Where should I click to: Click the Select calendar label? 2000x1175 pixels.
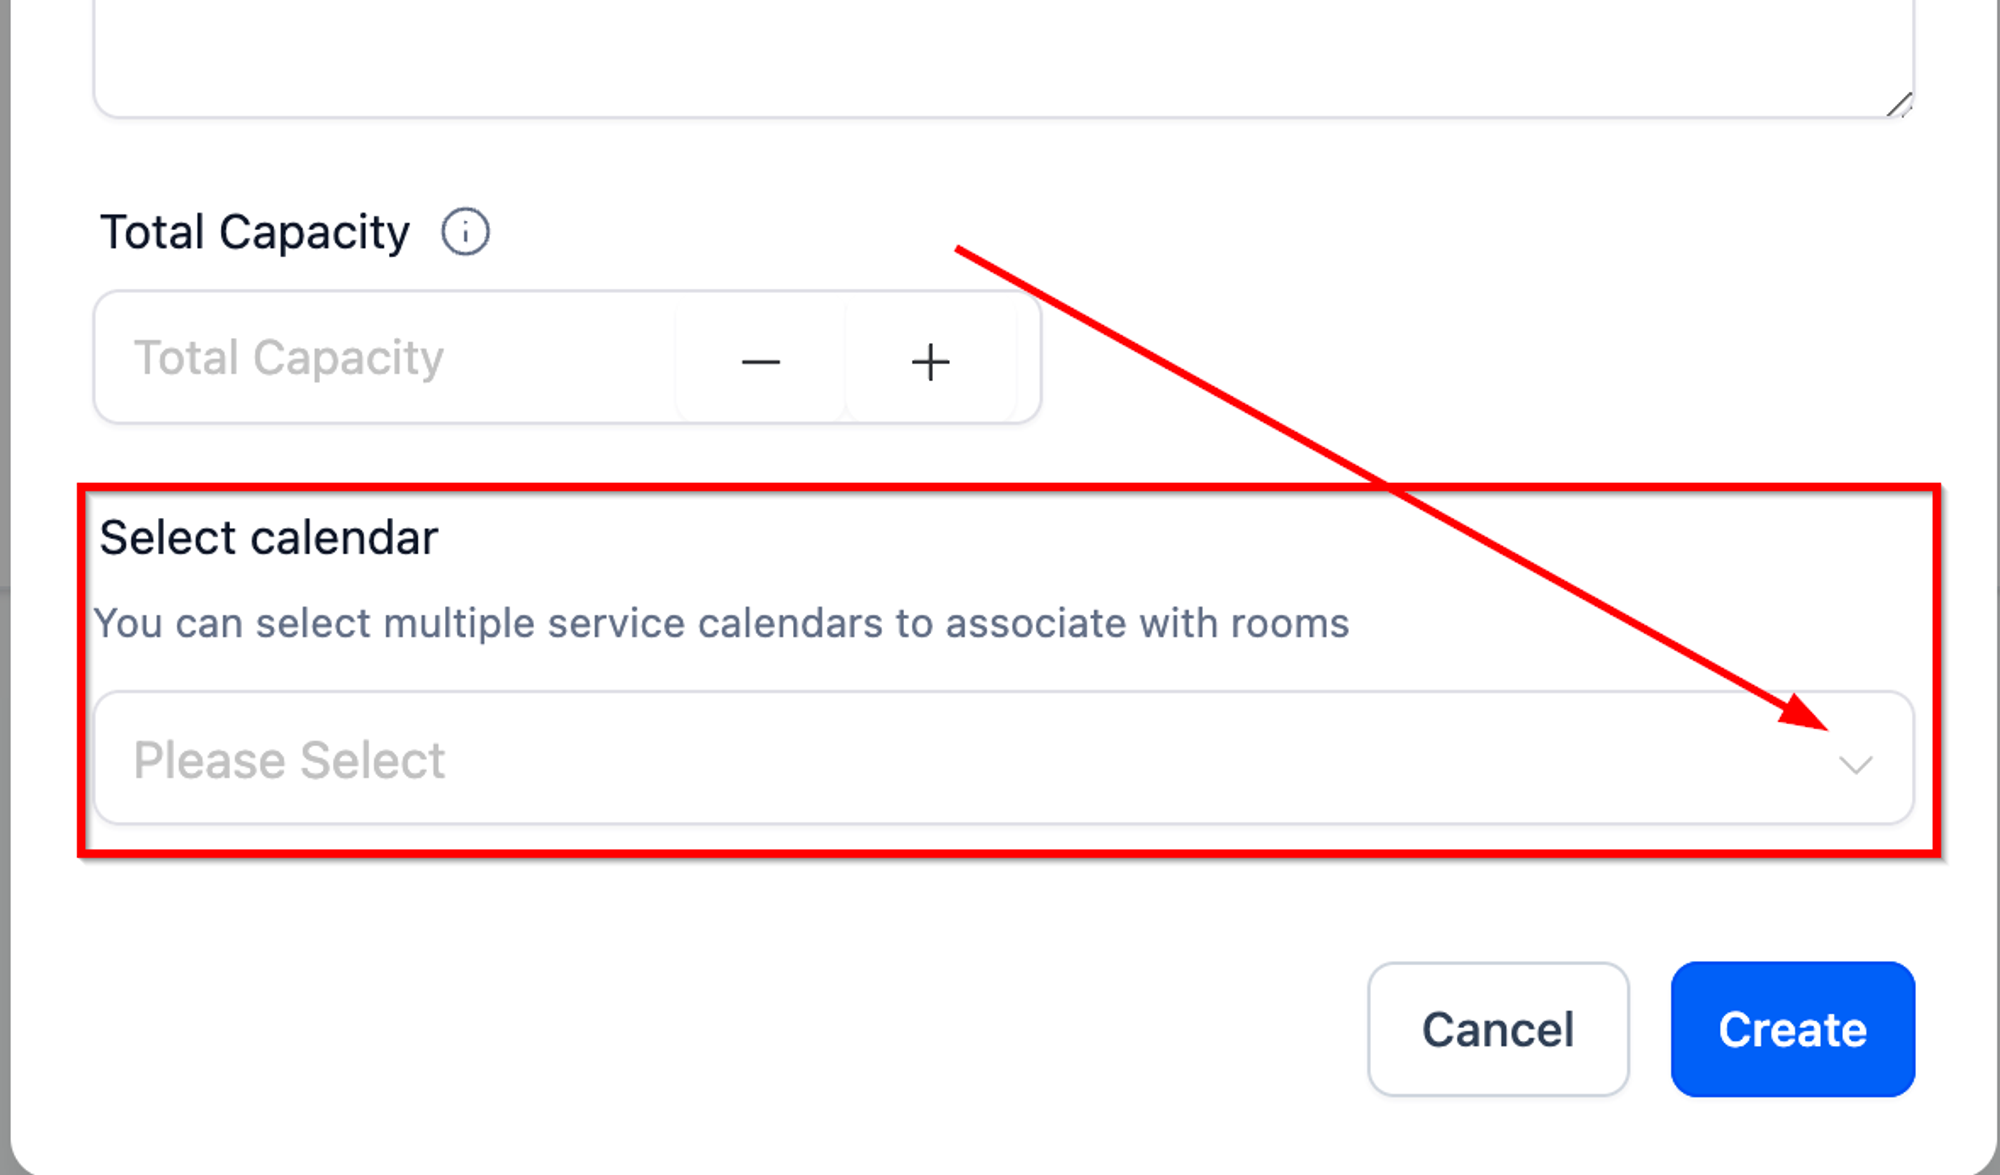point(269,538)
